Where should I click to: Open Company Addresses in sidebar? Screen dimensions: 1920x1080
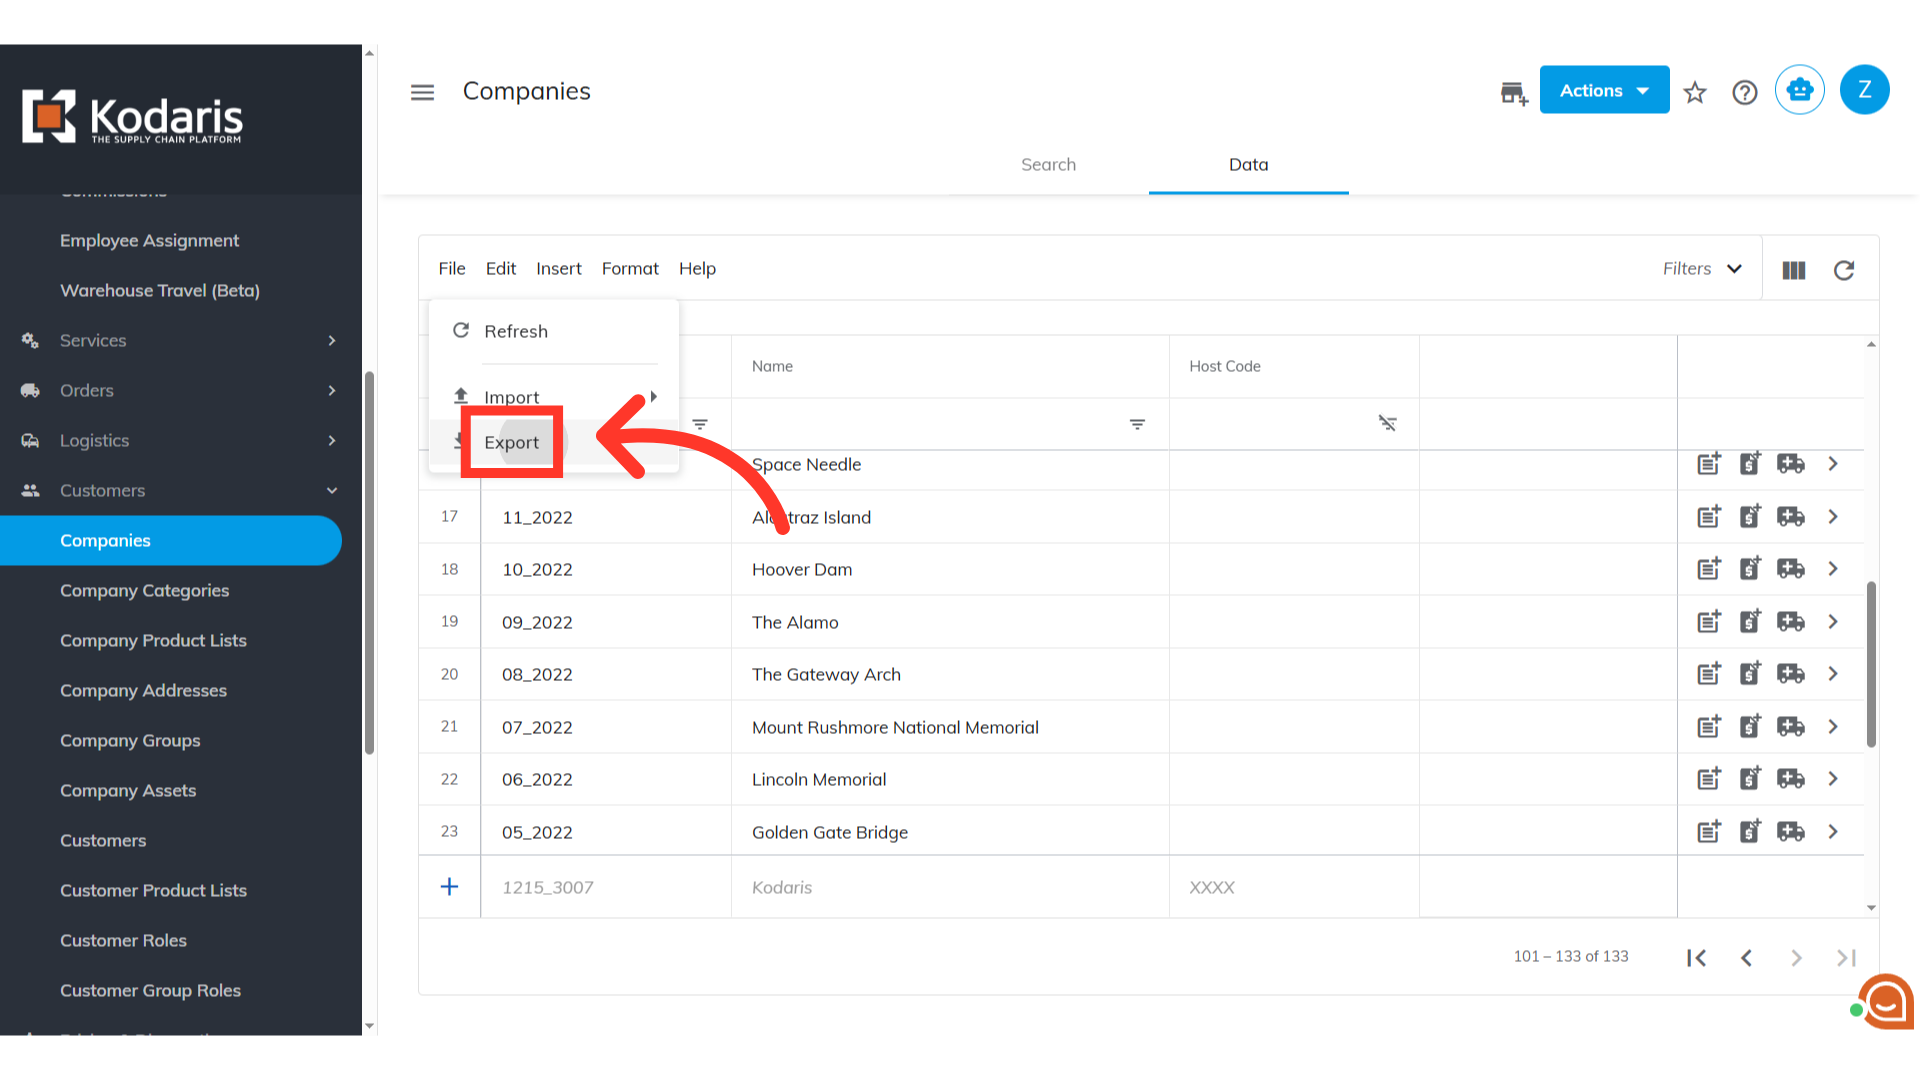143,691
